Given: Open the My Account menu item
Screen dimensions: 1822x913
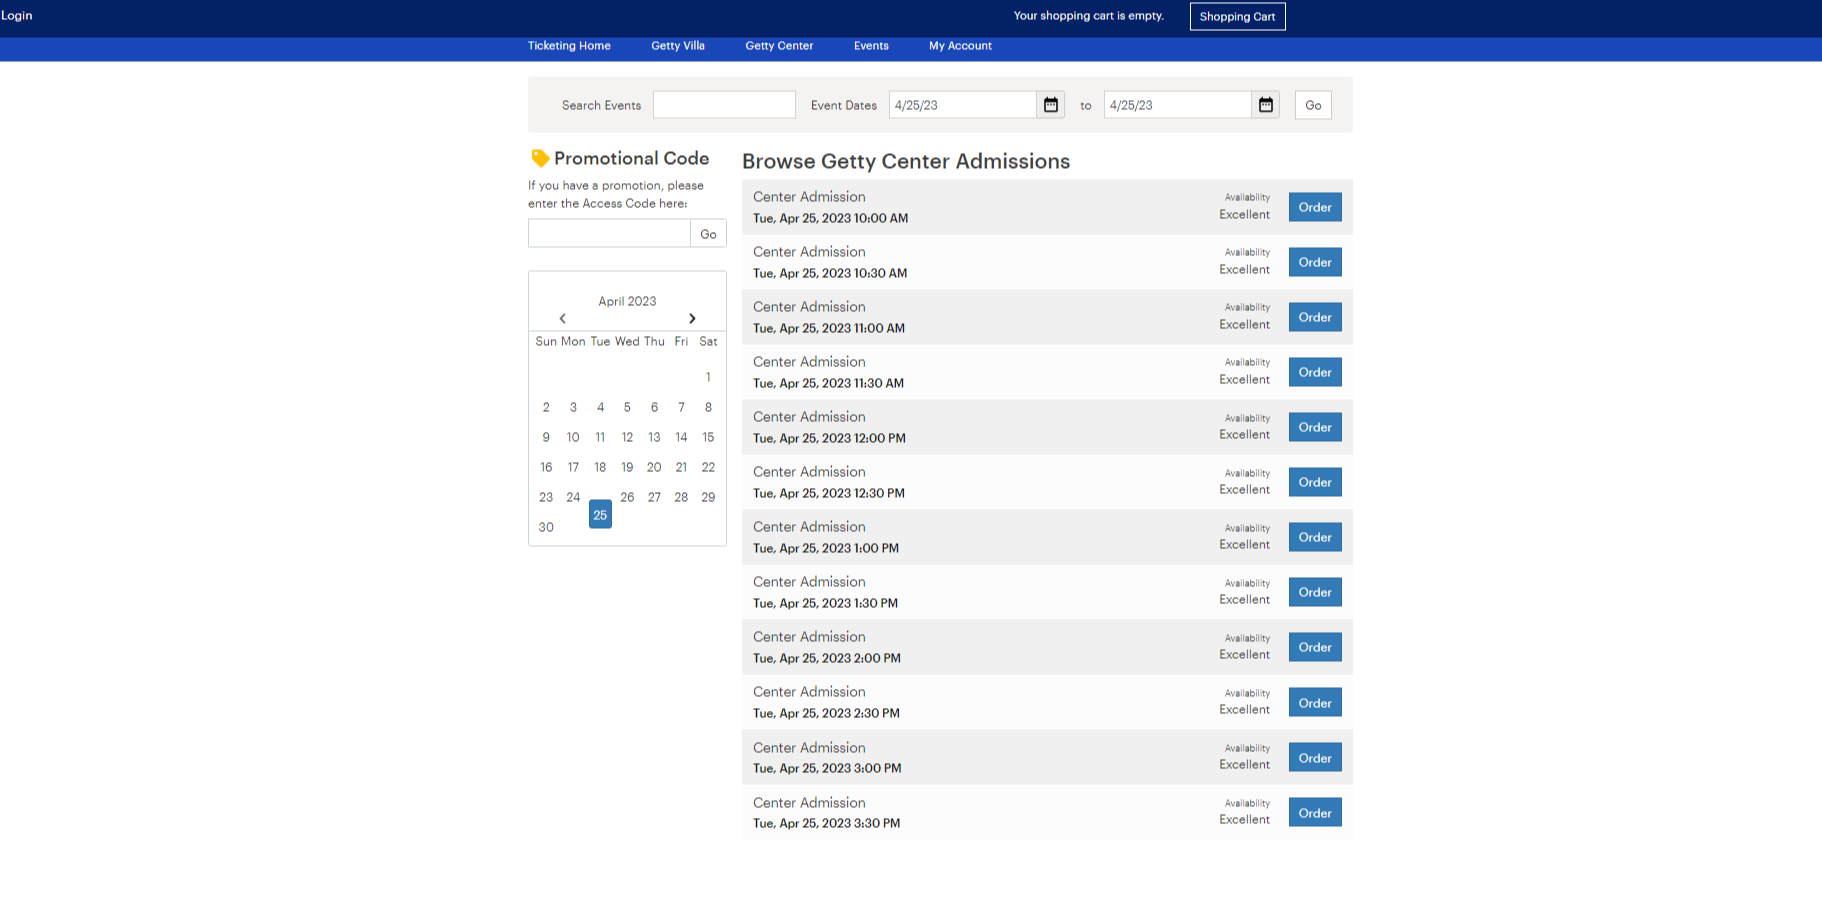Looking at the screenshot, I should tap(960, 46).
